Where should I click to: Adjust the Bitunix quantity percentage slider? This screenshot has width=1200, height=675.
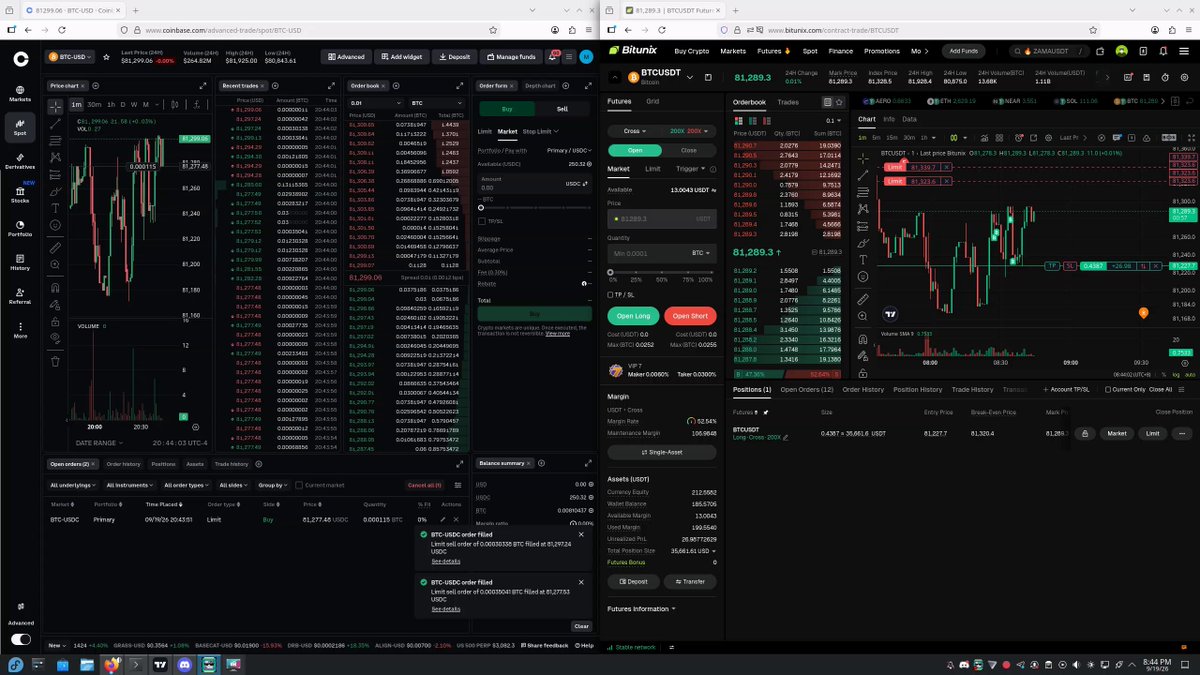661,271
